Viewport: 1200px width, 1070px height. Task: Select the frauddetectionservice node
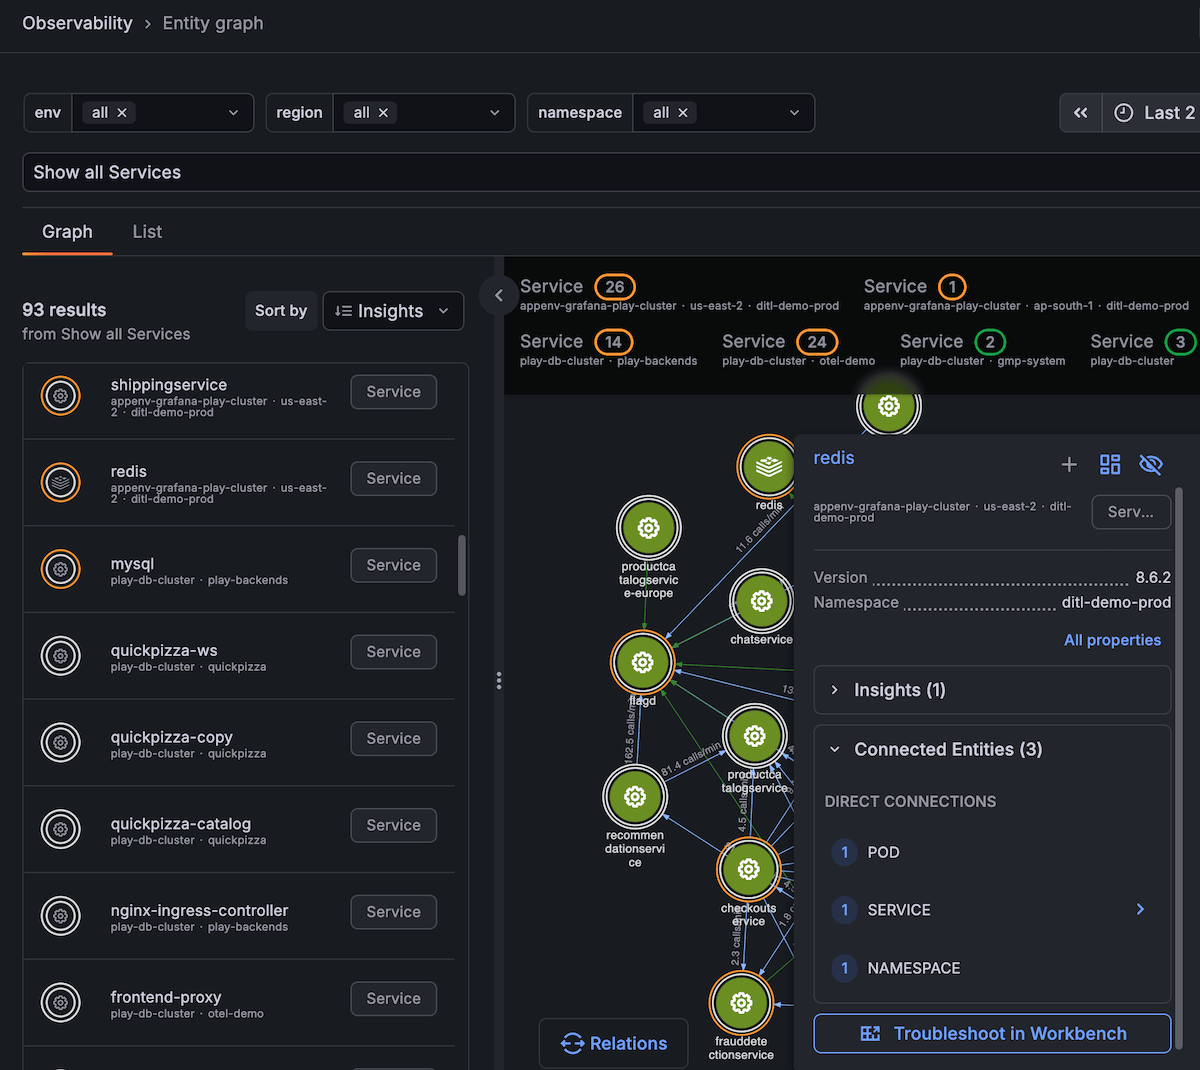coord(741,1003)
